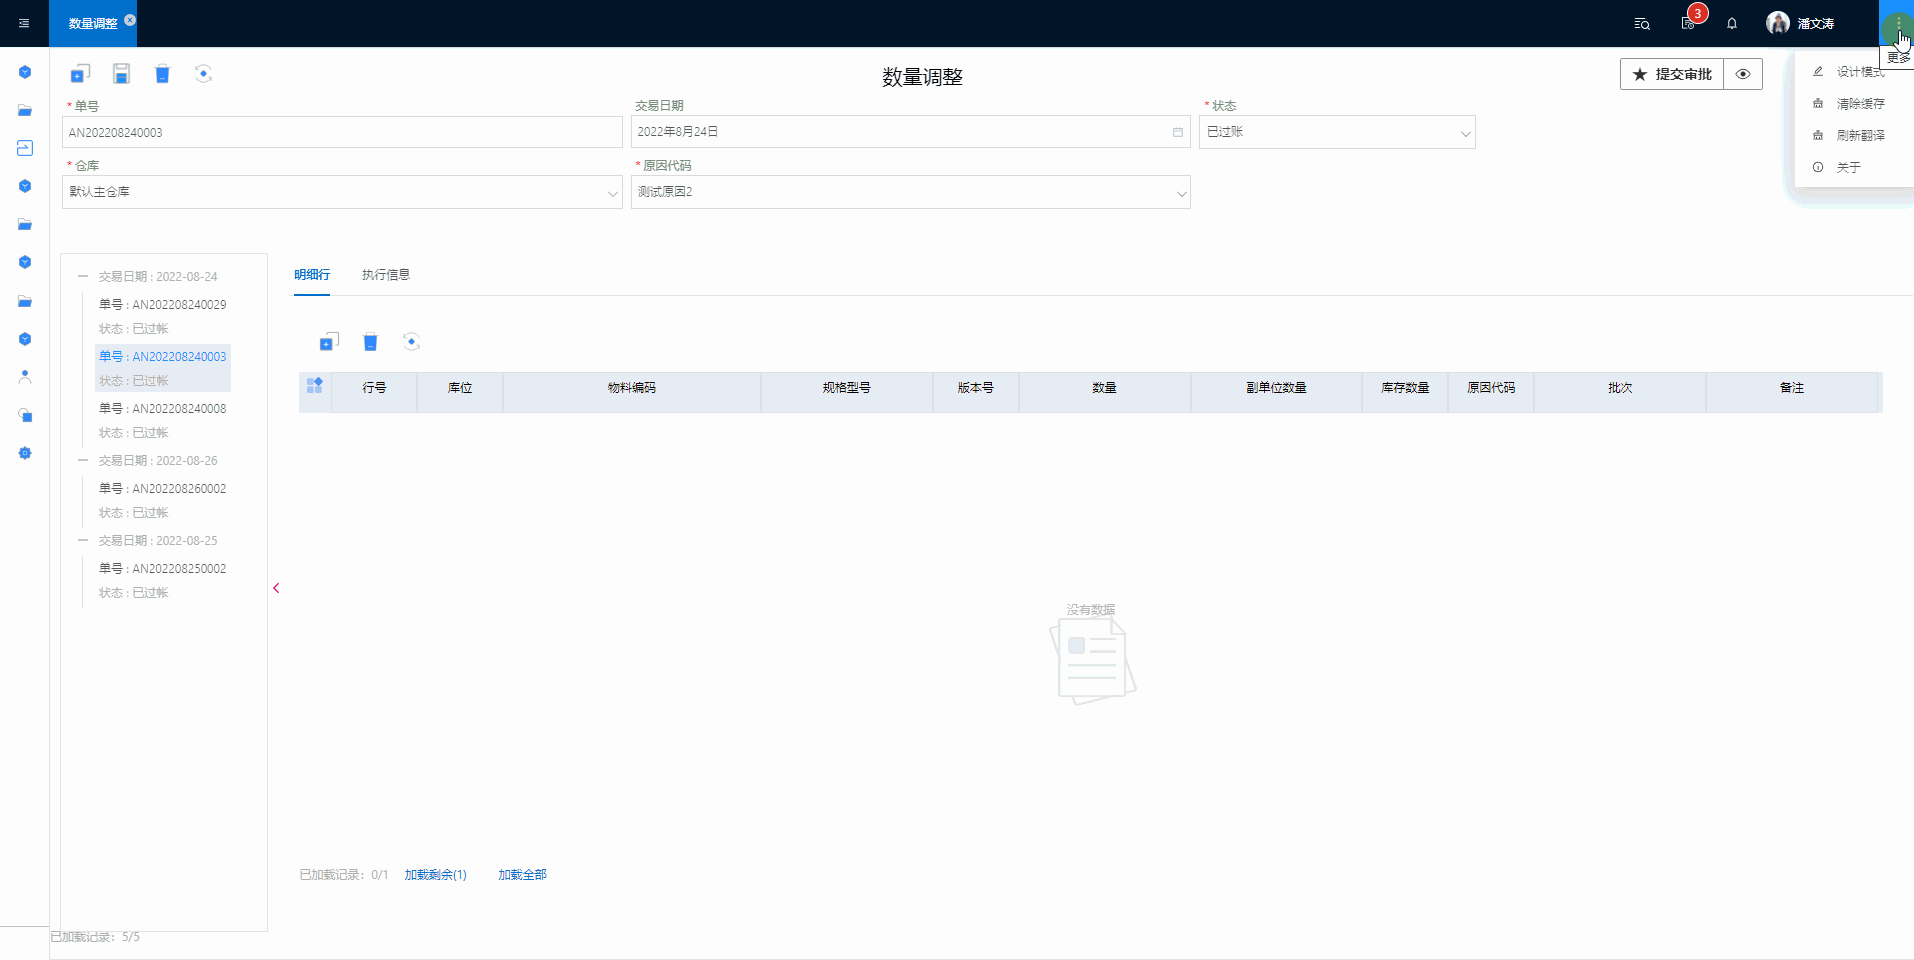The width and height of the screenshot is (1914, 960).
Task: Add a new detail row icon
Action: tap(329, 342)
